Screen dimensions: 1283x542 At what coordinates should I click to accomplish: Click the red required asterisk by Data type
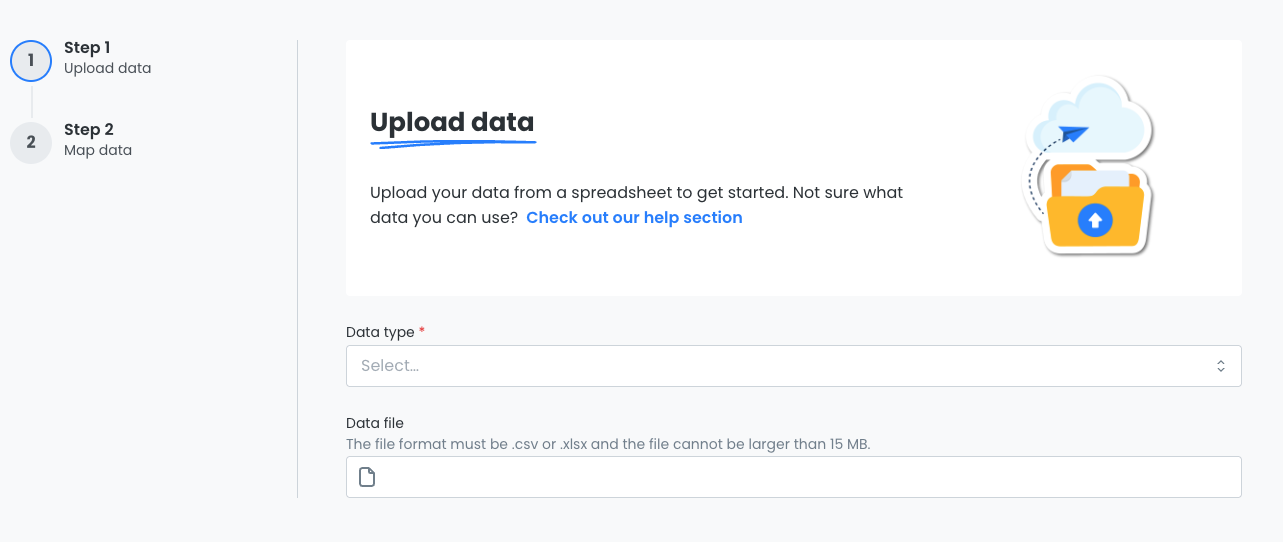click(x=422, y=331)
